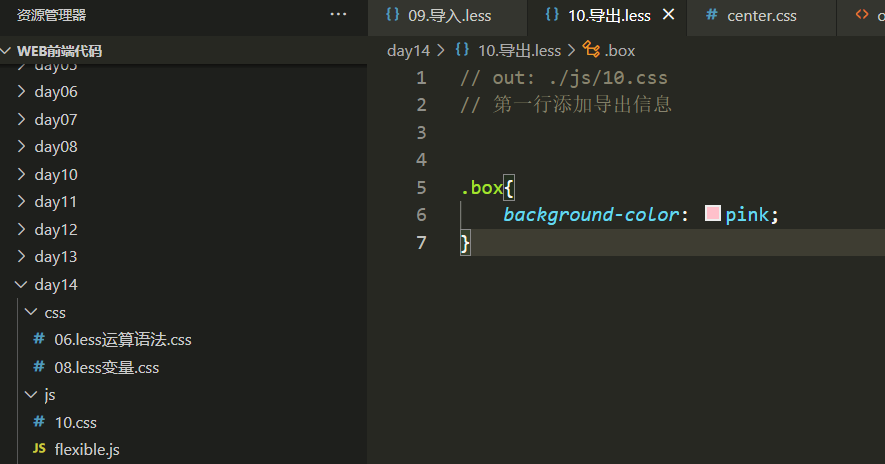This screenshot has height=464, width=885.
Task: Place cursor in '// 第一行添加导出信息' comment
Action: point(566,105)
